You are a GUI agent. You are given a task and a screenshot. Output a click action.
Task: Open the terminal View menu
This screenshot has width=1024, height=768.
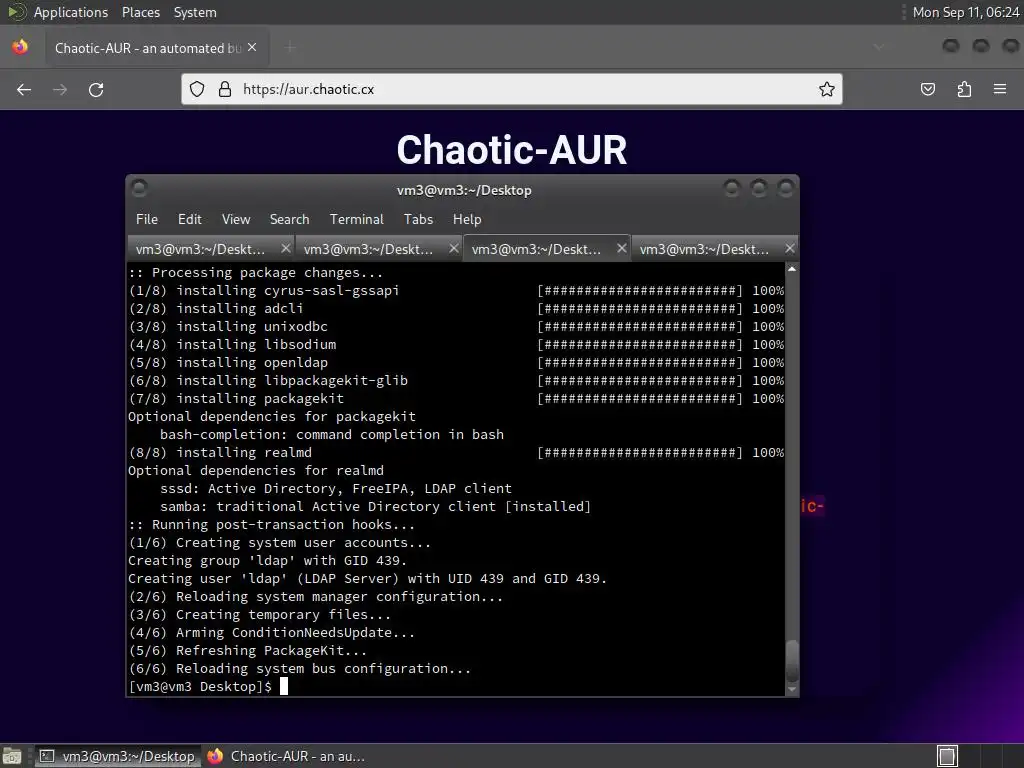coord(236,219)
